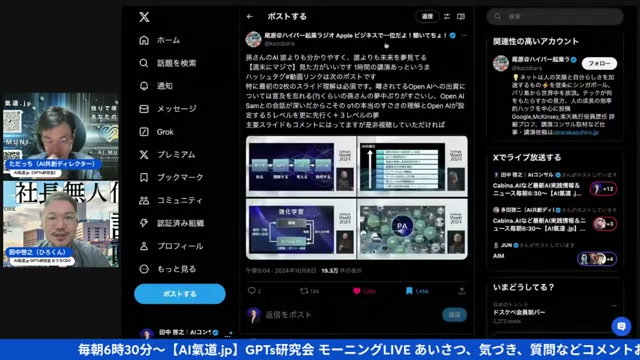640x360 pixels.
Task: Open second Cabina.AI live broadcast with +3
Action: [555, 221]
